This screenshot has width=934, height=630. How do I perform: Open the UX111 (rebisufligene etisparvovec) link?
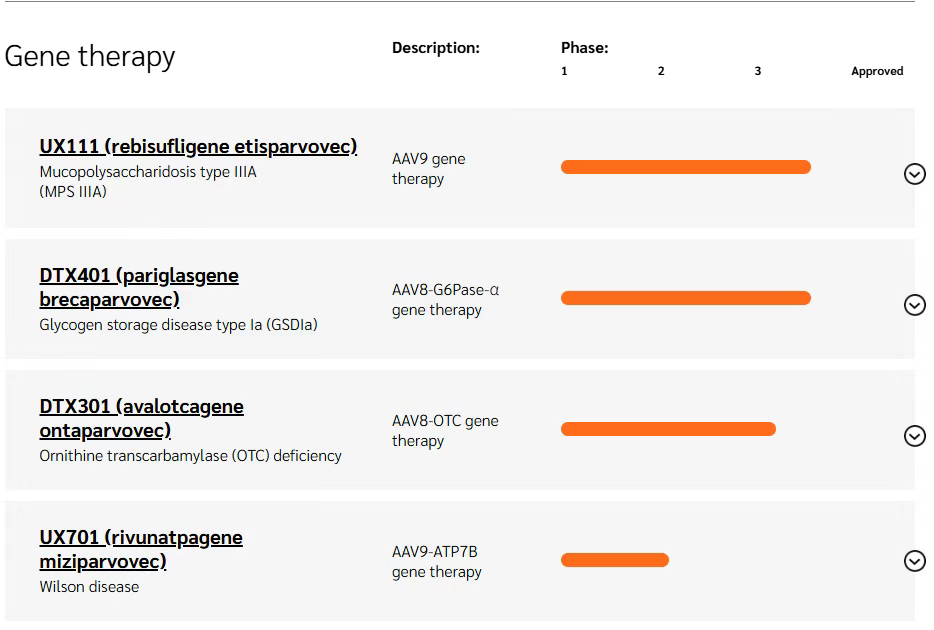coord(198,147)
